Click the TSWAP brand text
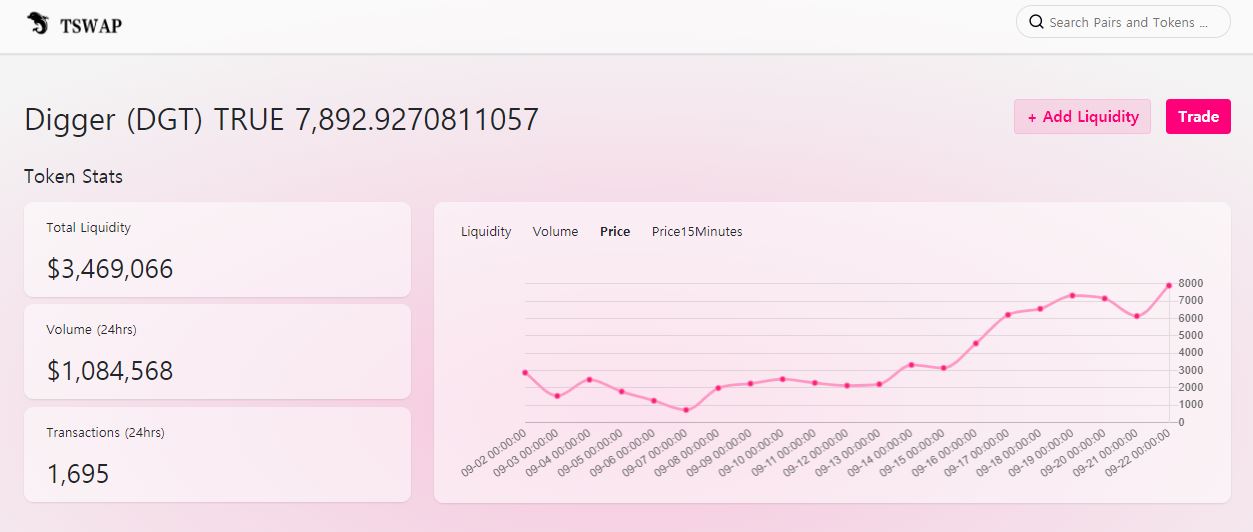Viewport: 1253px width, 532px height. 91,26
